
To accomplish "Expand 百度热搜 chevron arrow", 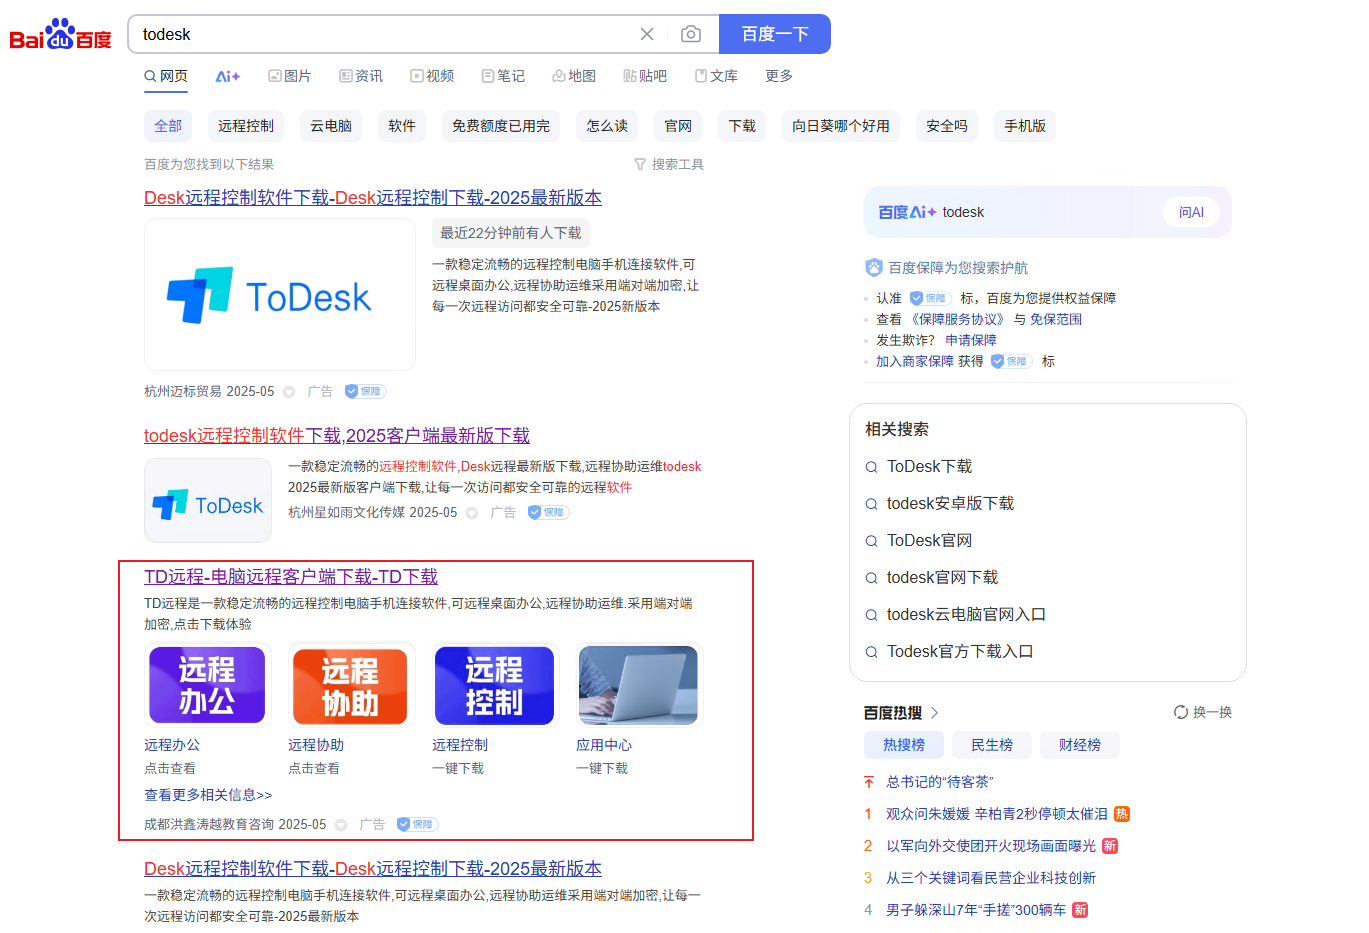I will click(935, 713).
